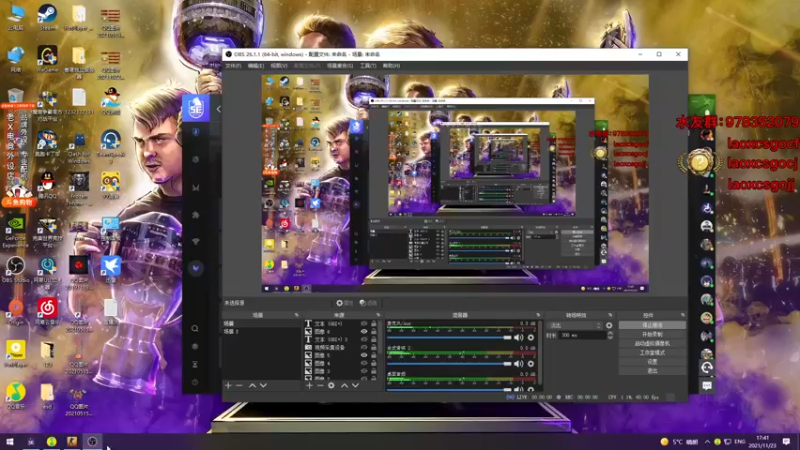800x450 pixels.
Task: Toggle lock on 图像 6 source
Action: (374, 332)
